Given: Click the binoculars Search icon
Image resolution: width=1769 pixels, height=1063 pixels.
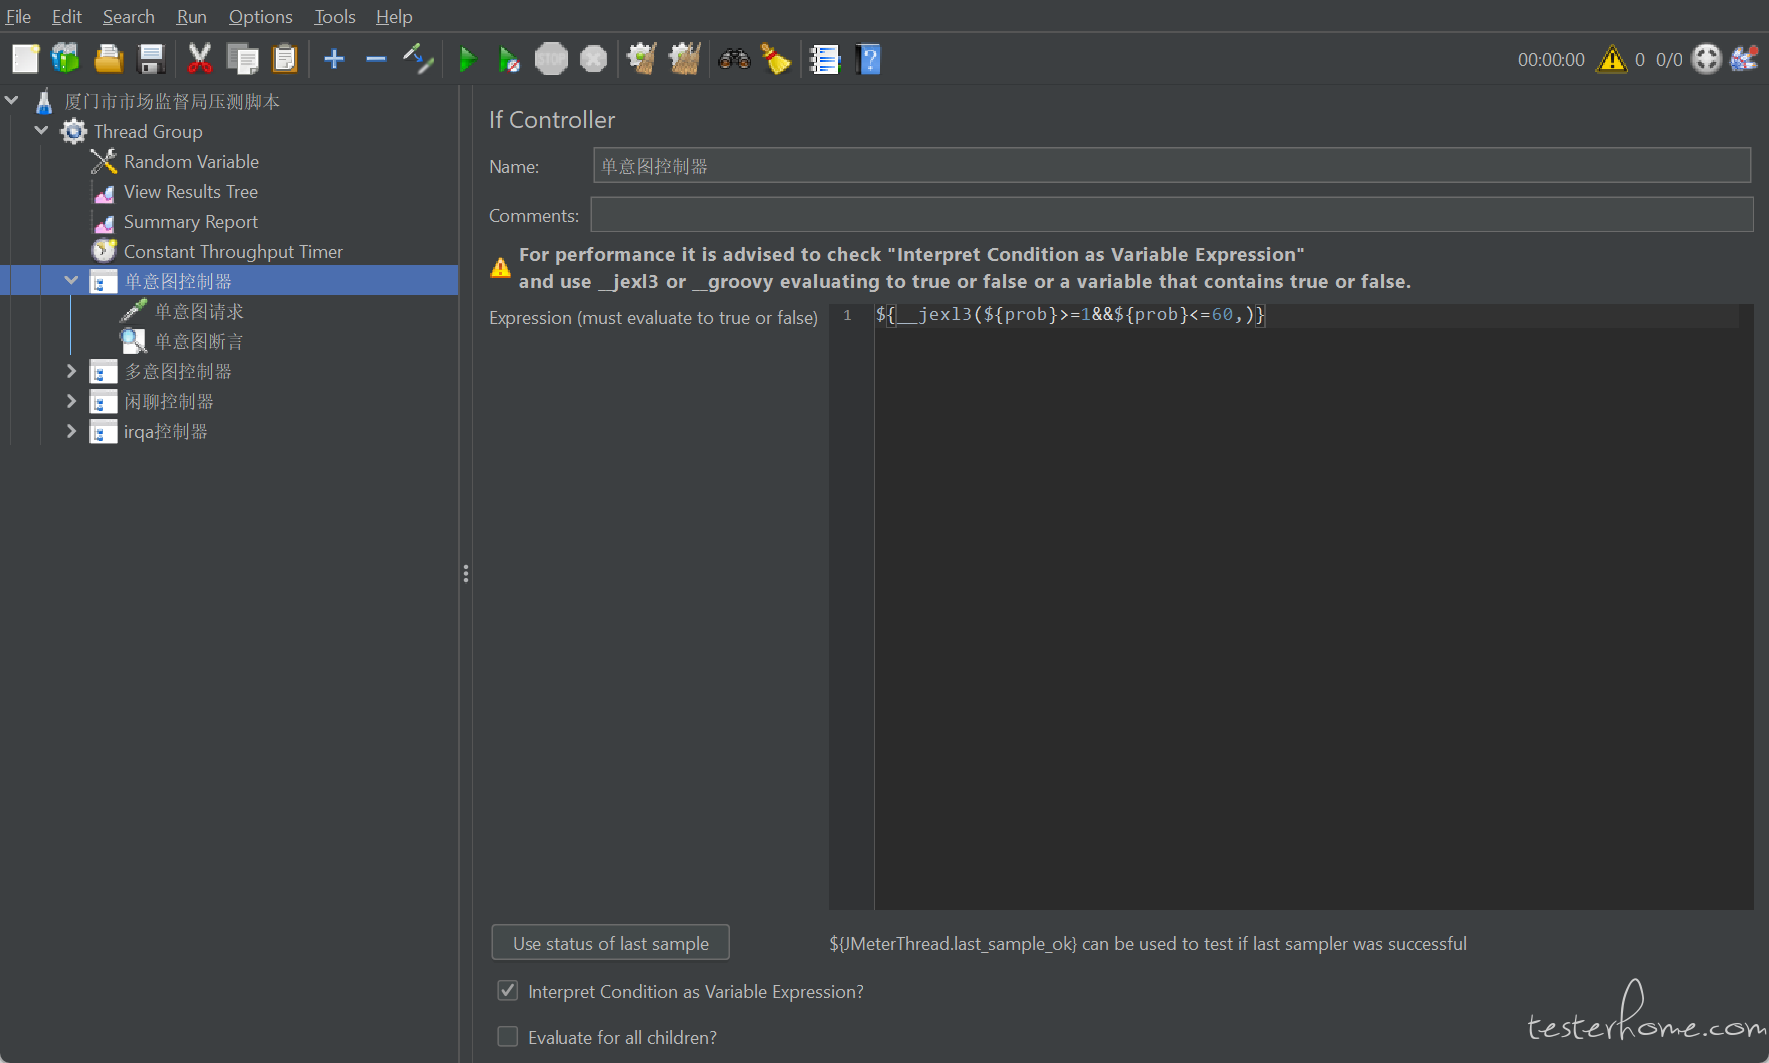Looking at the screenshot, I should (x=734, y=60).
